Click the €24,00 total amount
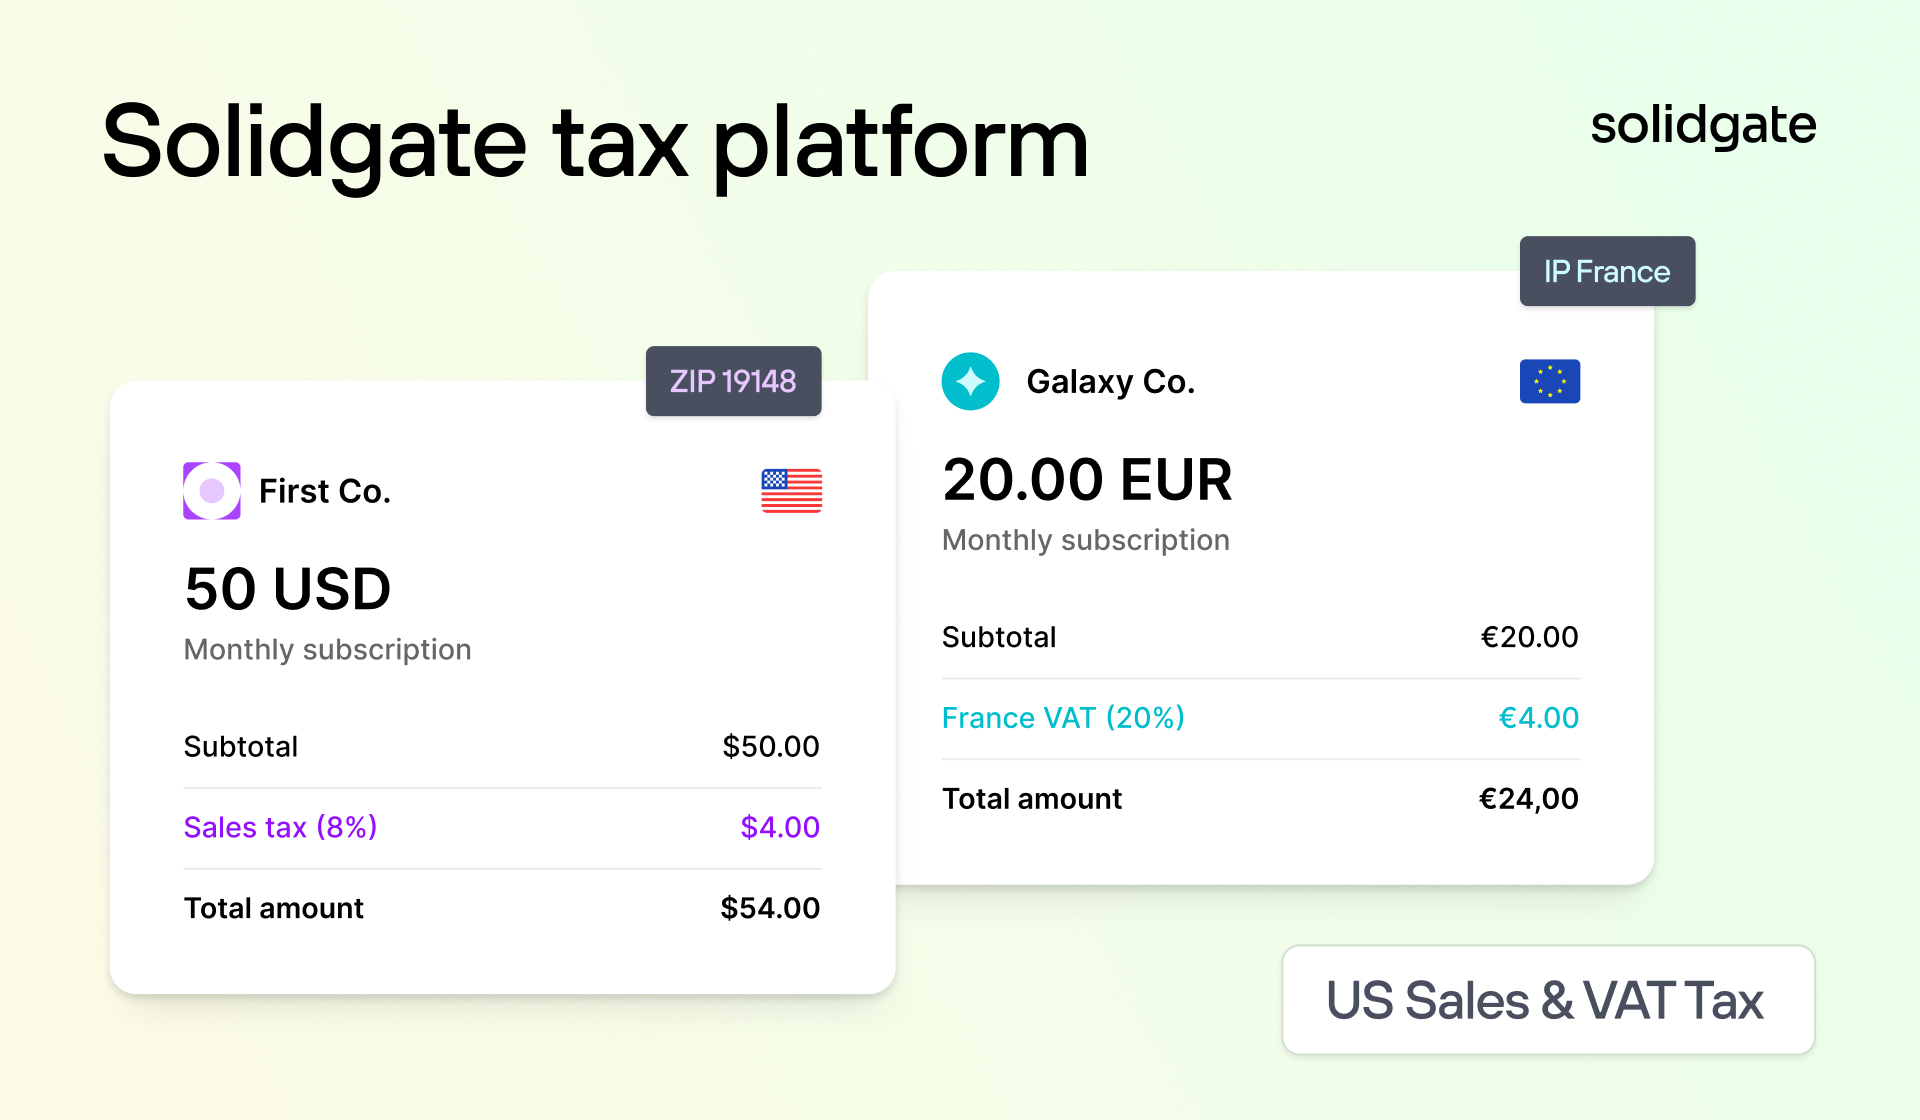Image resolution: width=1920 pixels, height=1120 pixels. 1528,798
